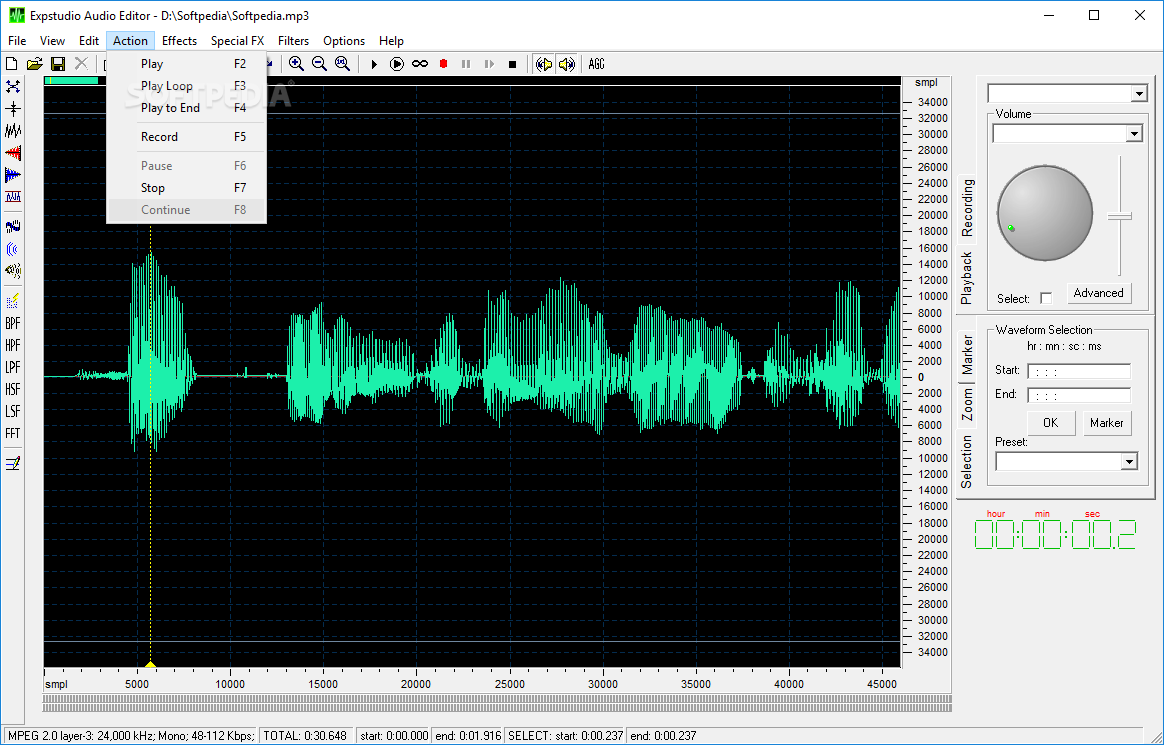Click the circled Play toolbar button

(x=397, y=65)
